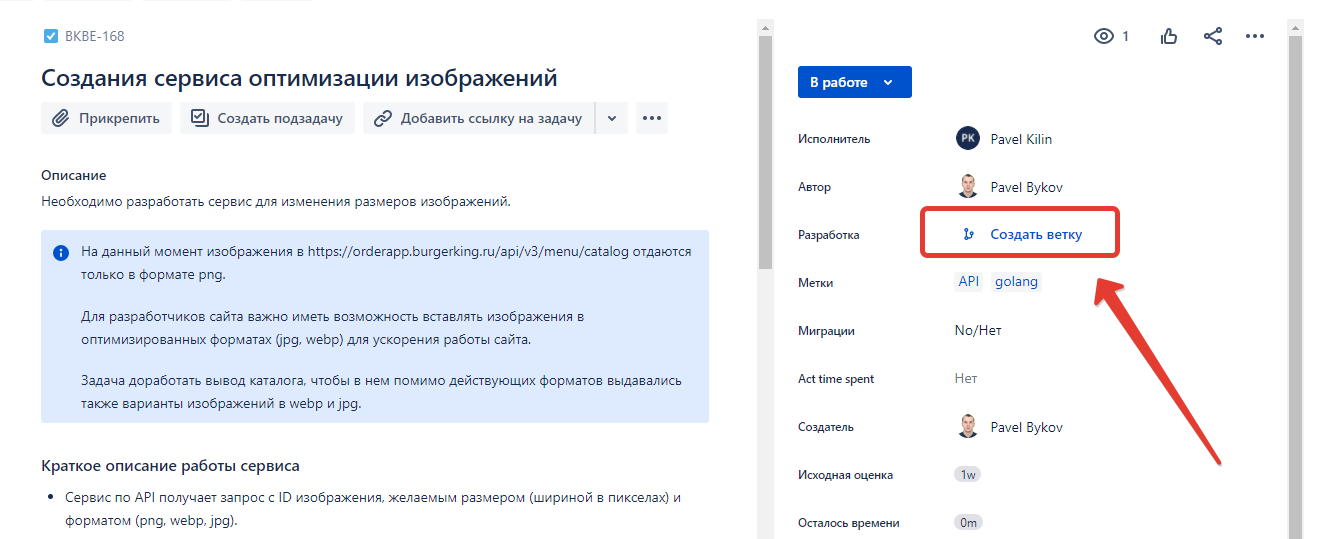Image resolution: width=1320 pixels, height=539 pixels.
Task: Open the "В работе" status dropdown
Action: click(854, 83)
